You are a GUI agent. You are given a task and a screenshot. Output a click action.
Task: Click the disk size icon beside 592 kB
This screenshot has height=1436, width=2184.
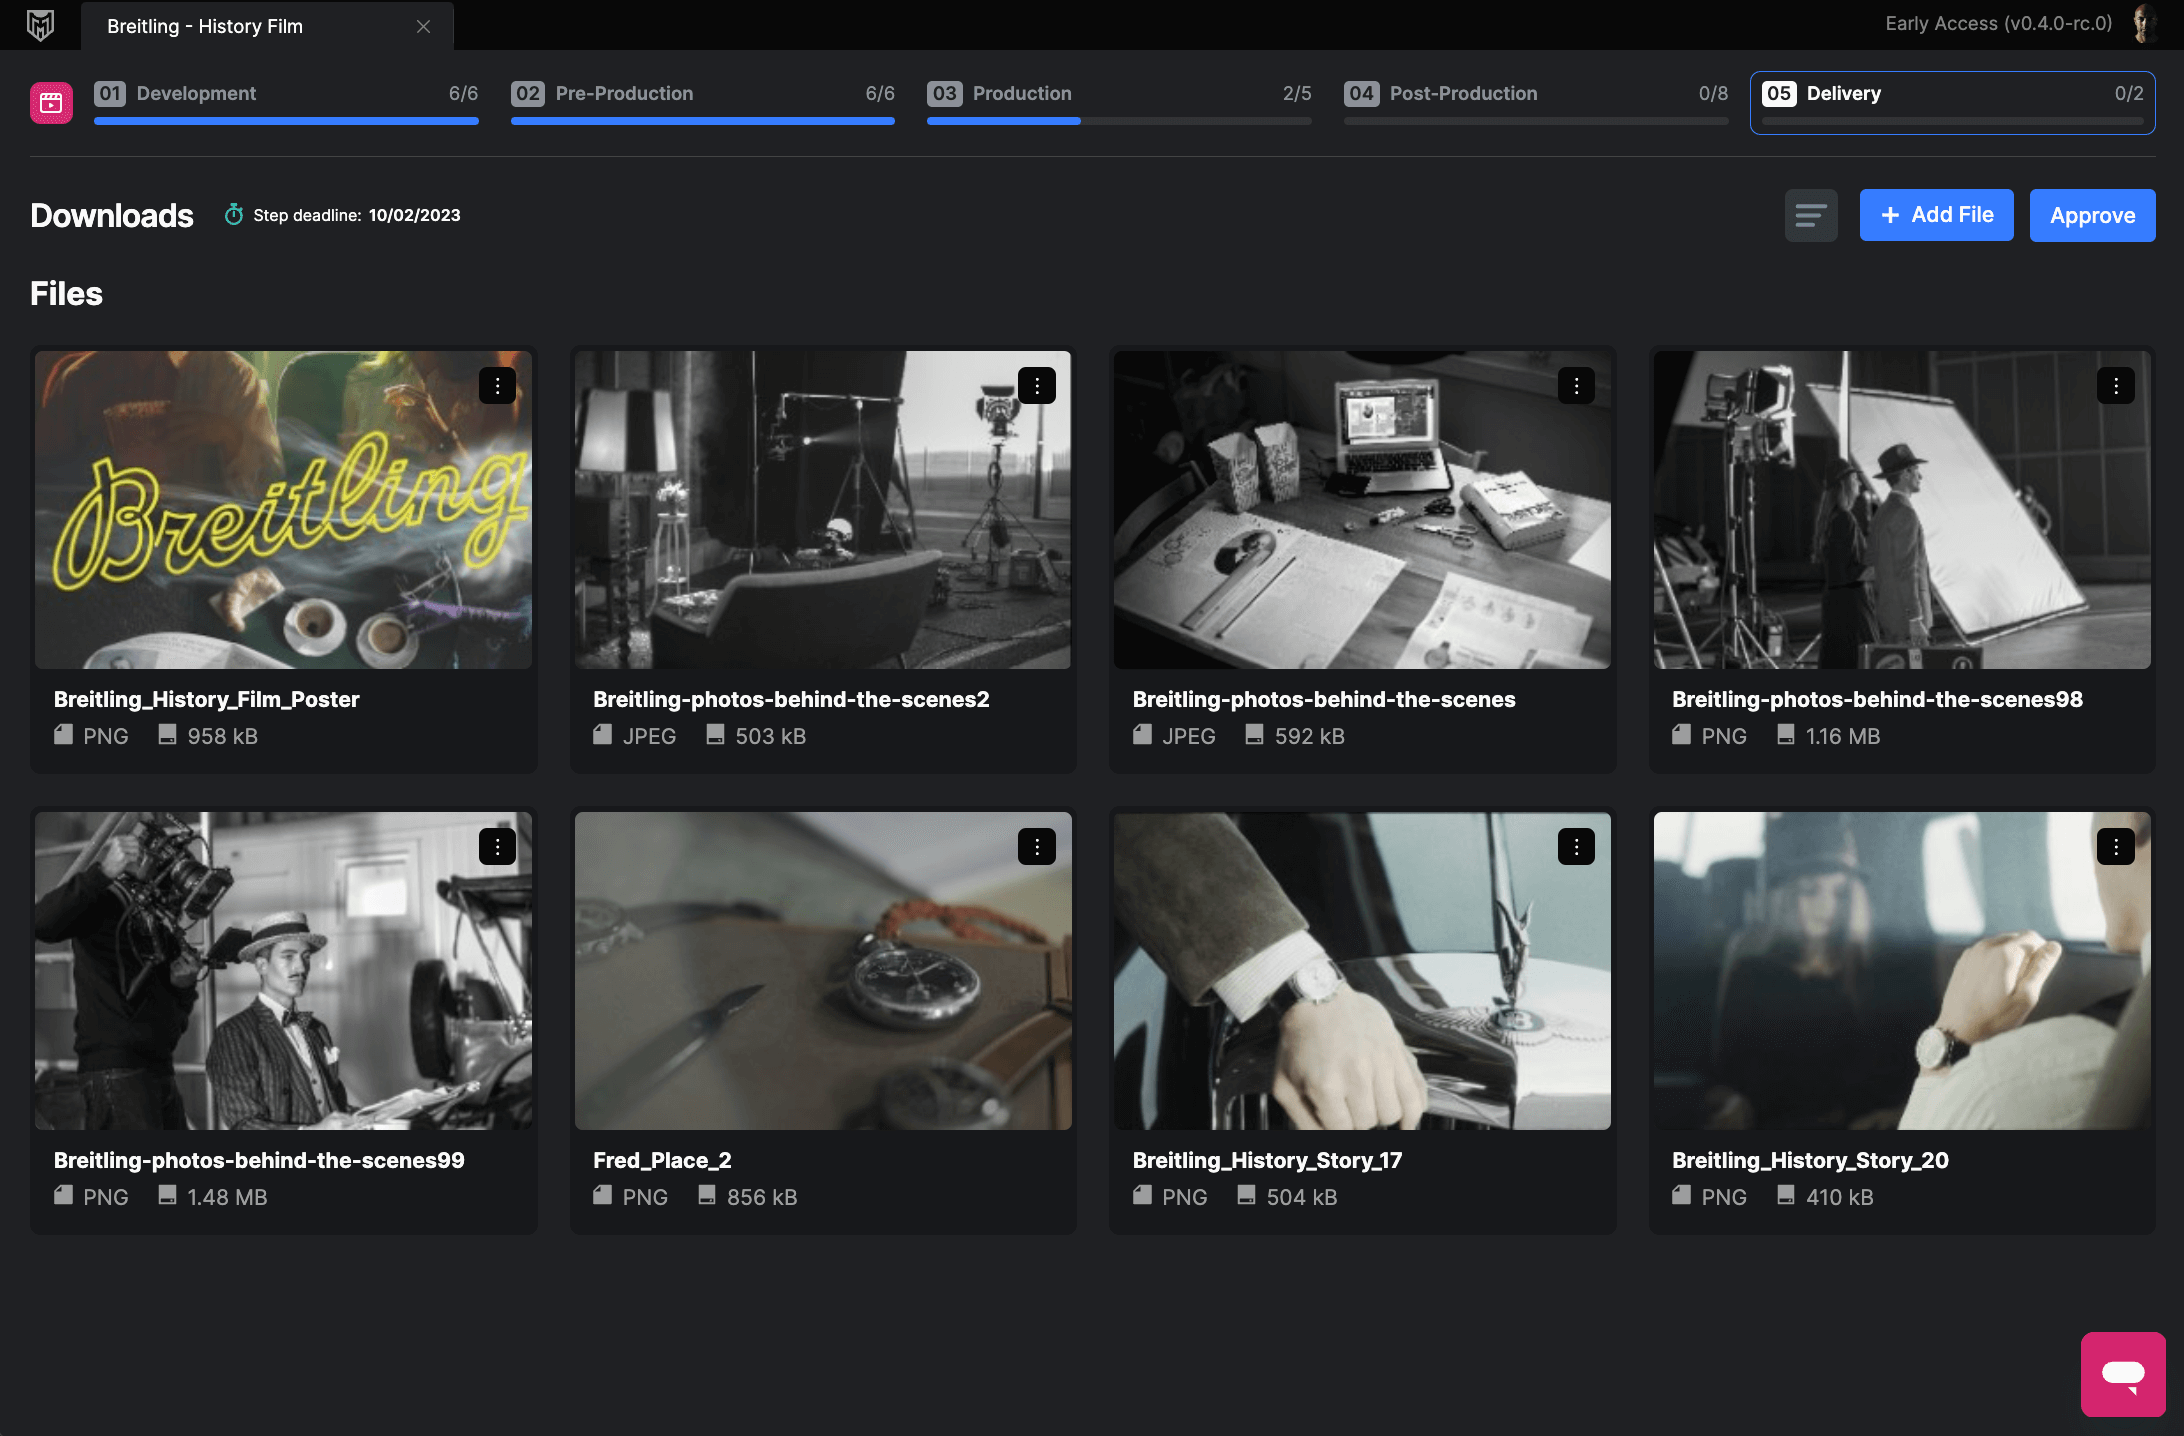pyautogui.click(x=1254, y=735)
